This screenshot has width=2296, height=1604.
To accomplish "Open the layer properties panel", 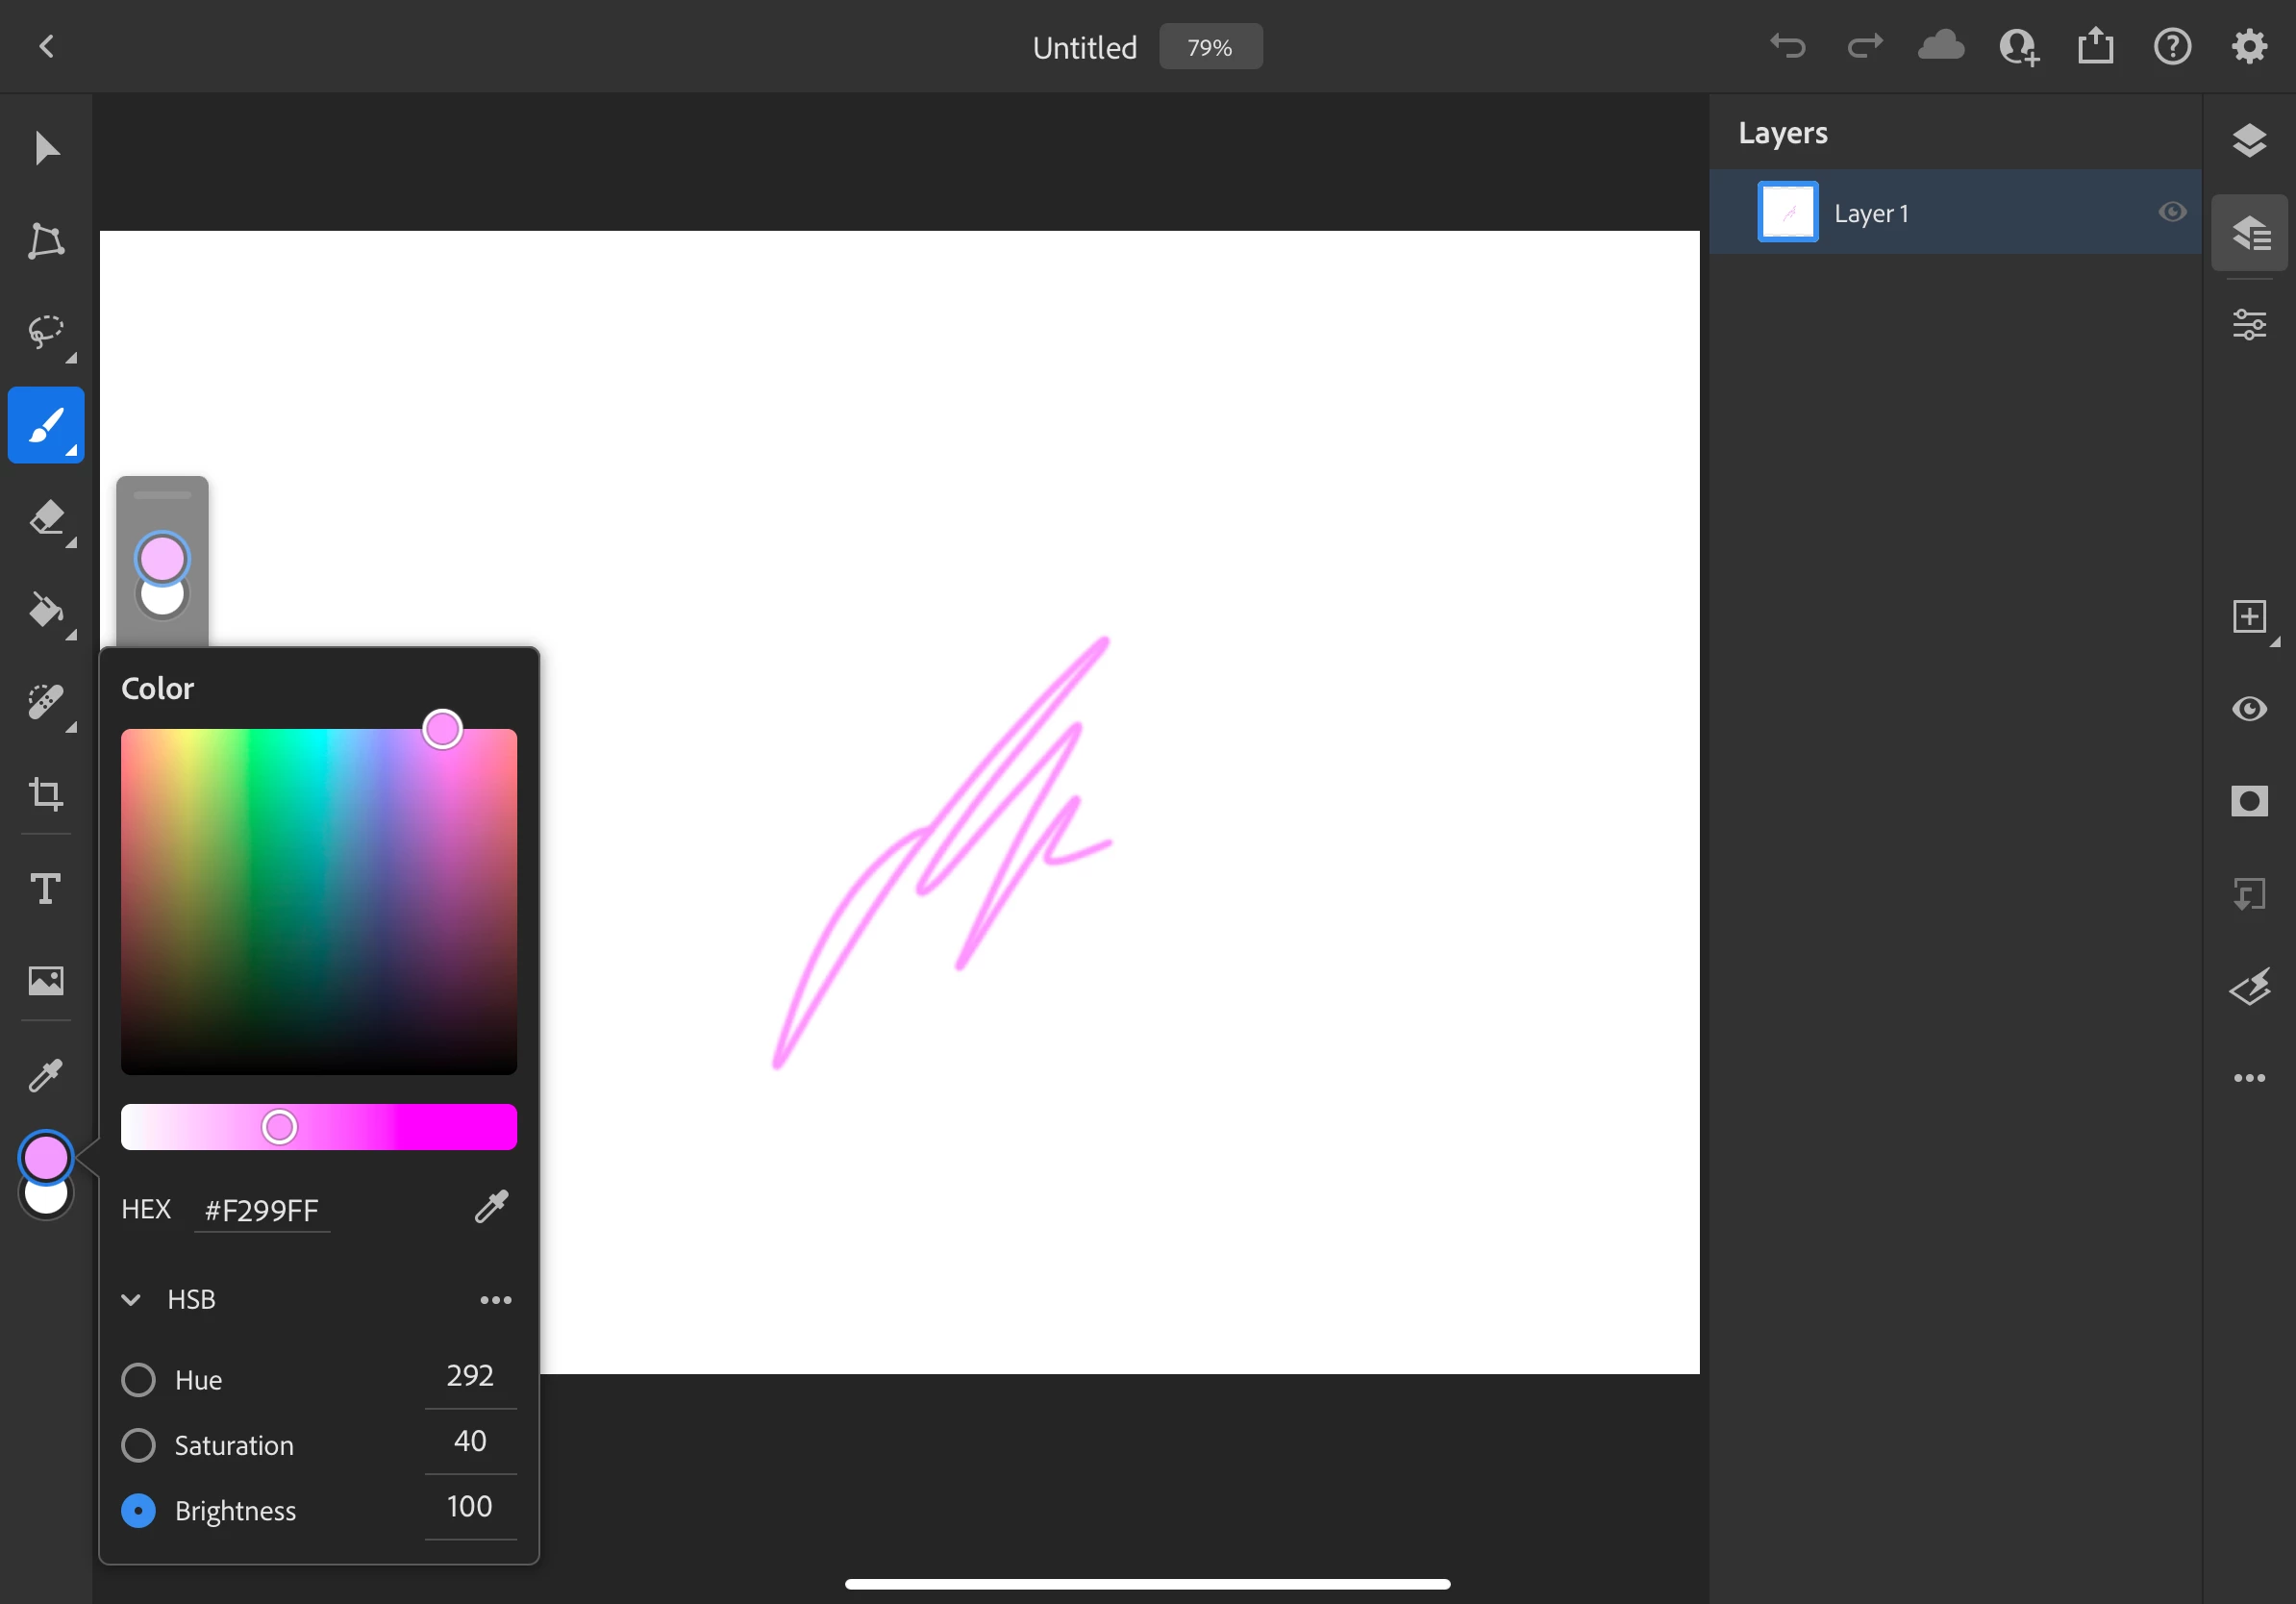I will 2249,325.
